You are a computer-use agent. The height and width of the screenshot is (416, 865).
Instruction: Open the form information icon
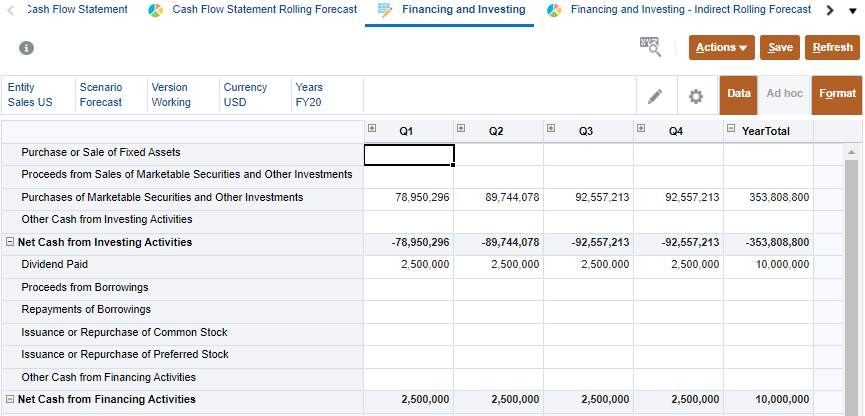(x=26, y=48)
